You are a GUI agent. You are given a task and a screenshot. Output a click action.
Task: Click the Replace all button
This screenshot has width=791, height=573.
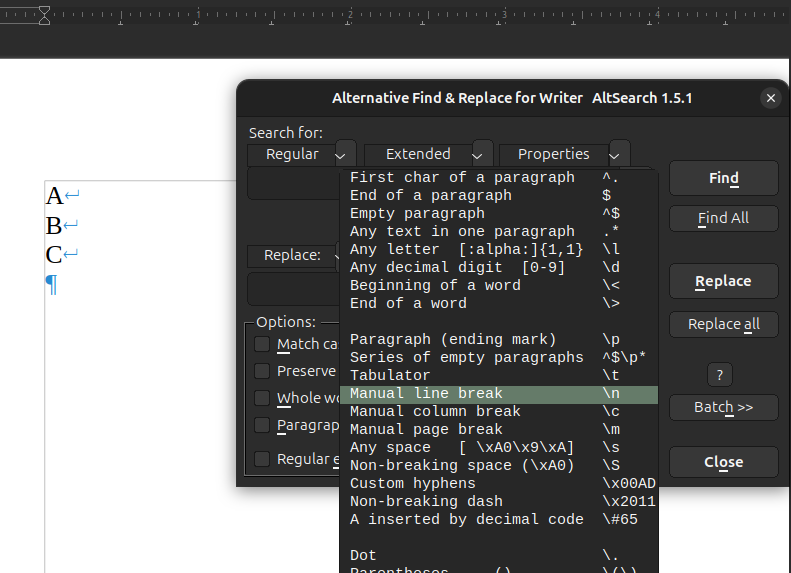(723, 324)
